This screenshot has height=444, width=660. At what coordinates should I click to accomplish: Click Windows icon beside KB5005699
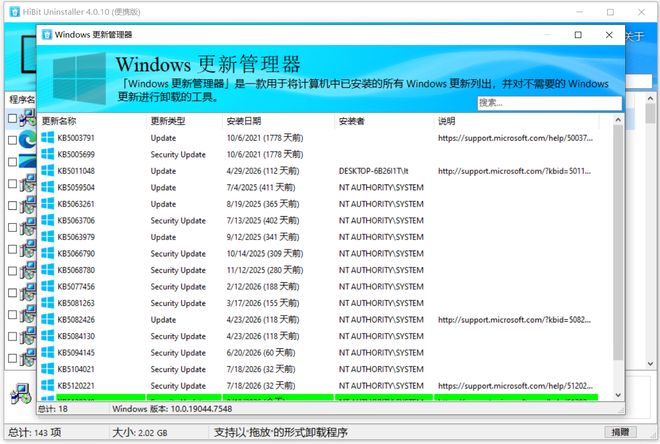pos(48,154)
